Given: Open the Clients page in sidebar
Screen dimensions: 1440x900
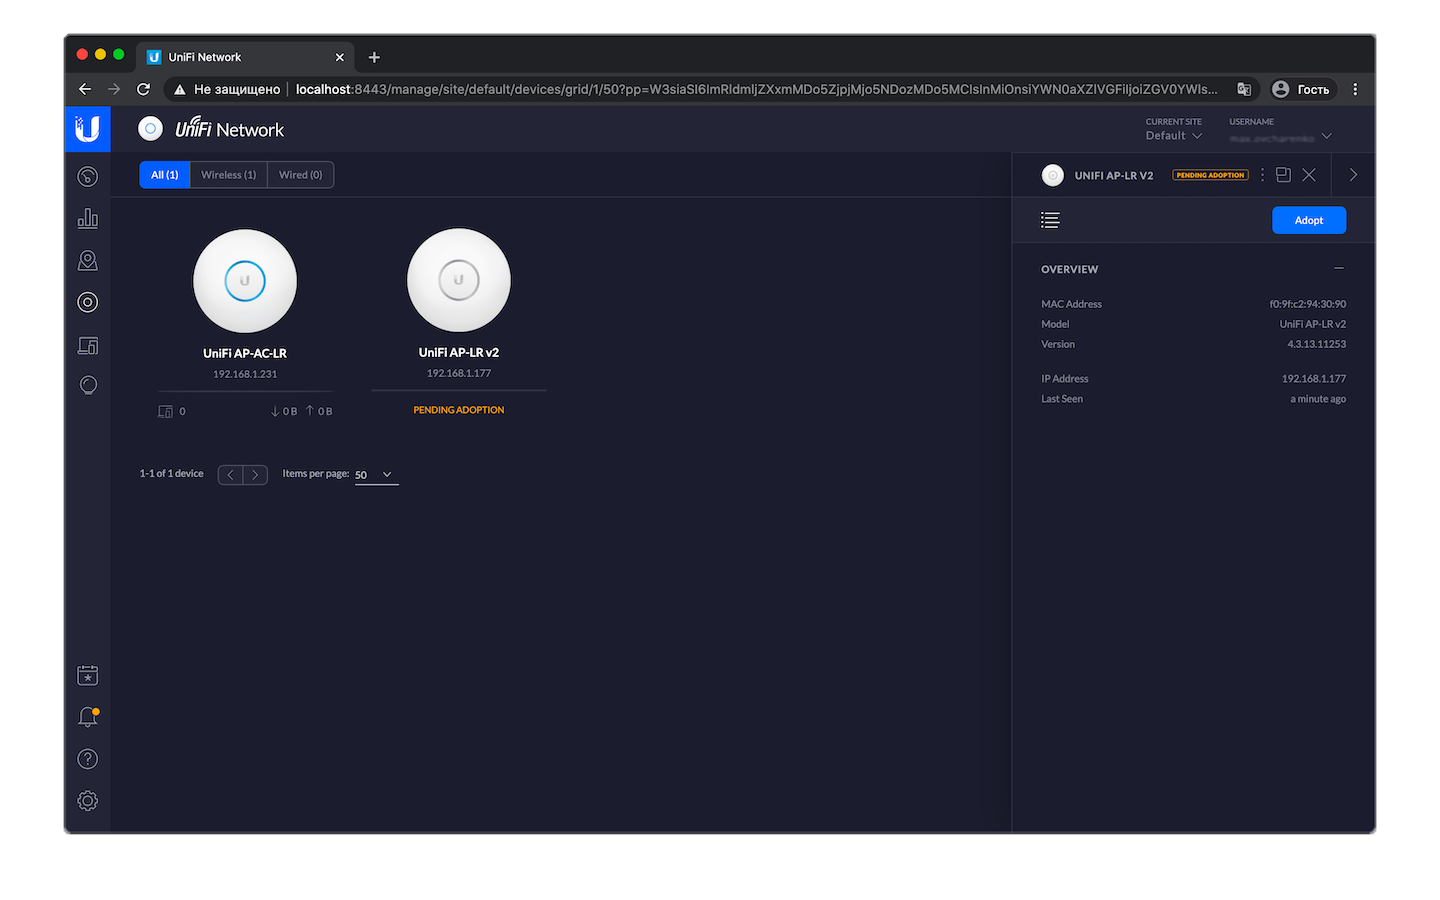Looking at the screenshot, I should pos(88,345).
